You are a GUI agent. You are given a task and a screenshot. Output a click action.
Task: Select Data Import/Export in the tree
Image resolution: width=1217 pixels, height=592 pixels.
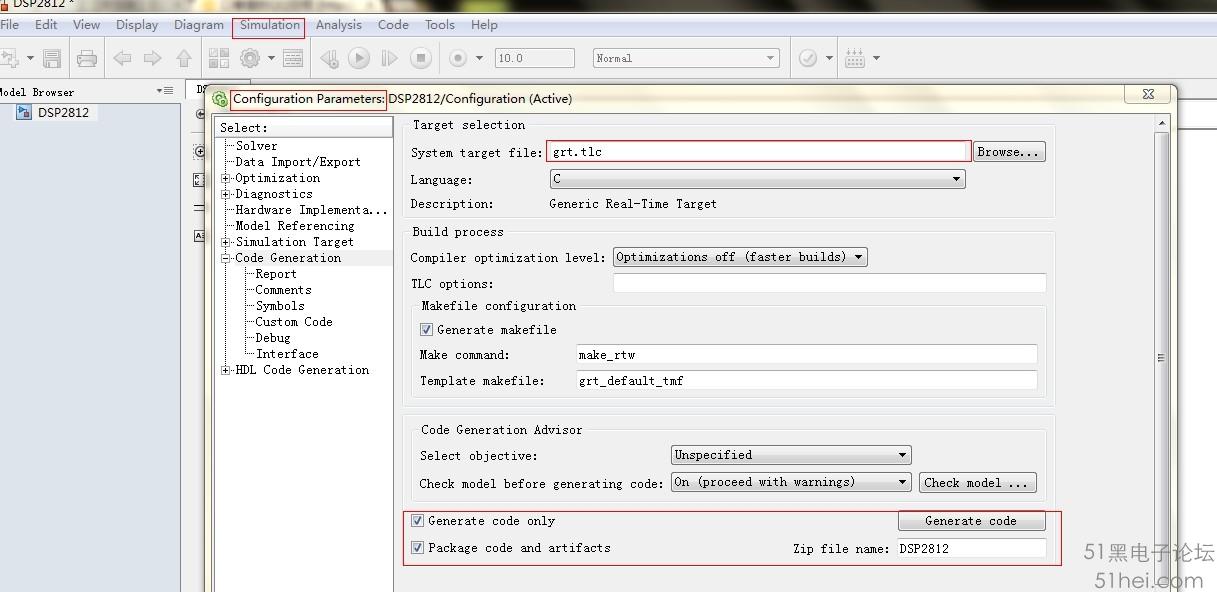298,162
